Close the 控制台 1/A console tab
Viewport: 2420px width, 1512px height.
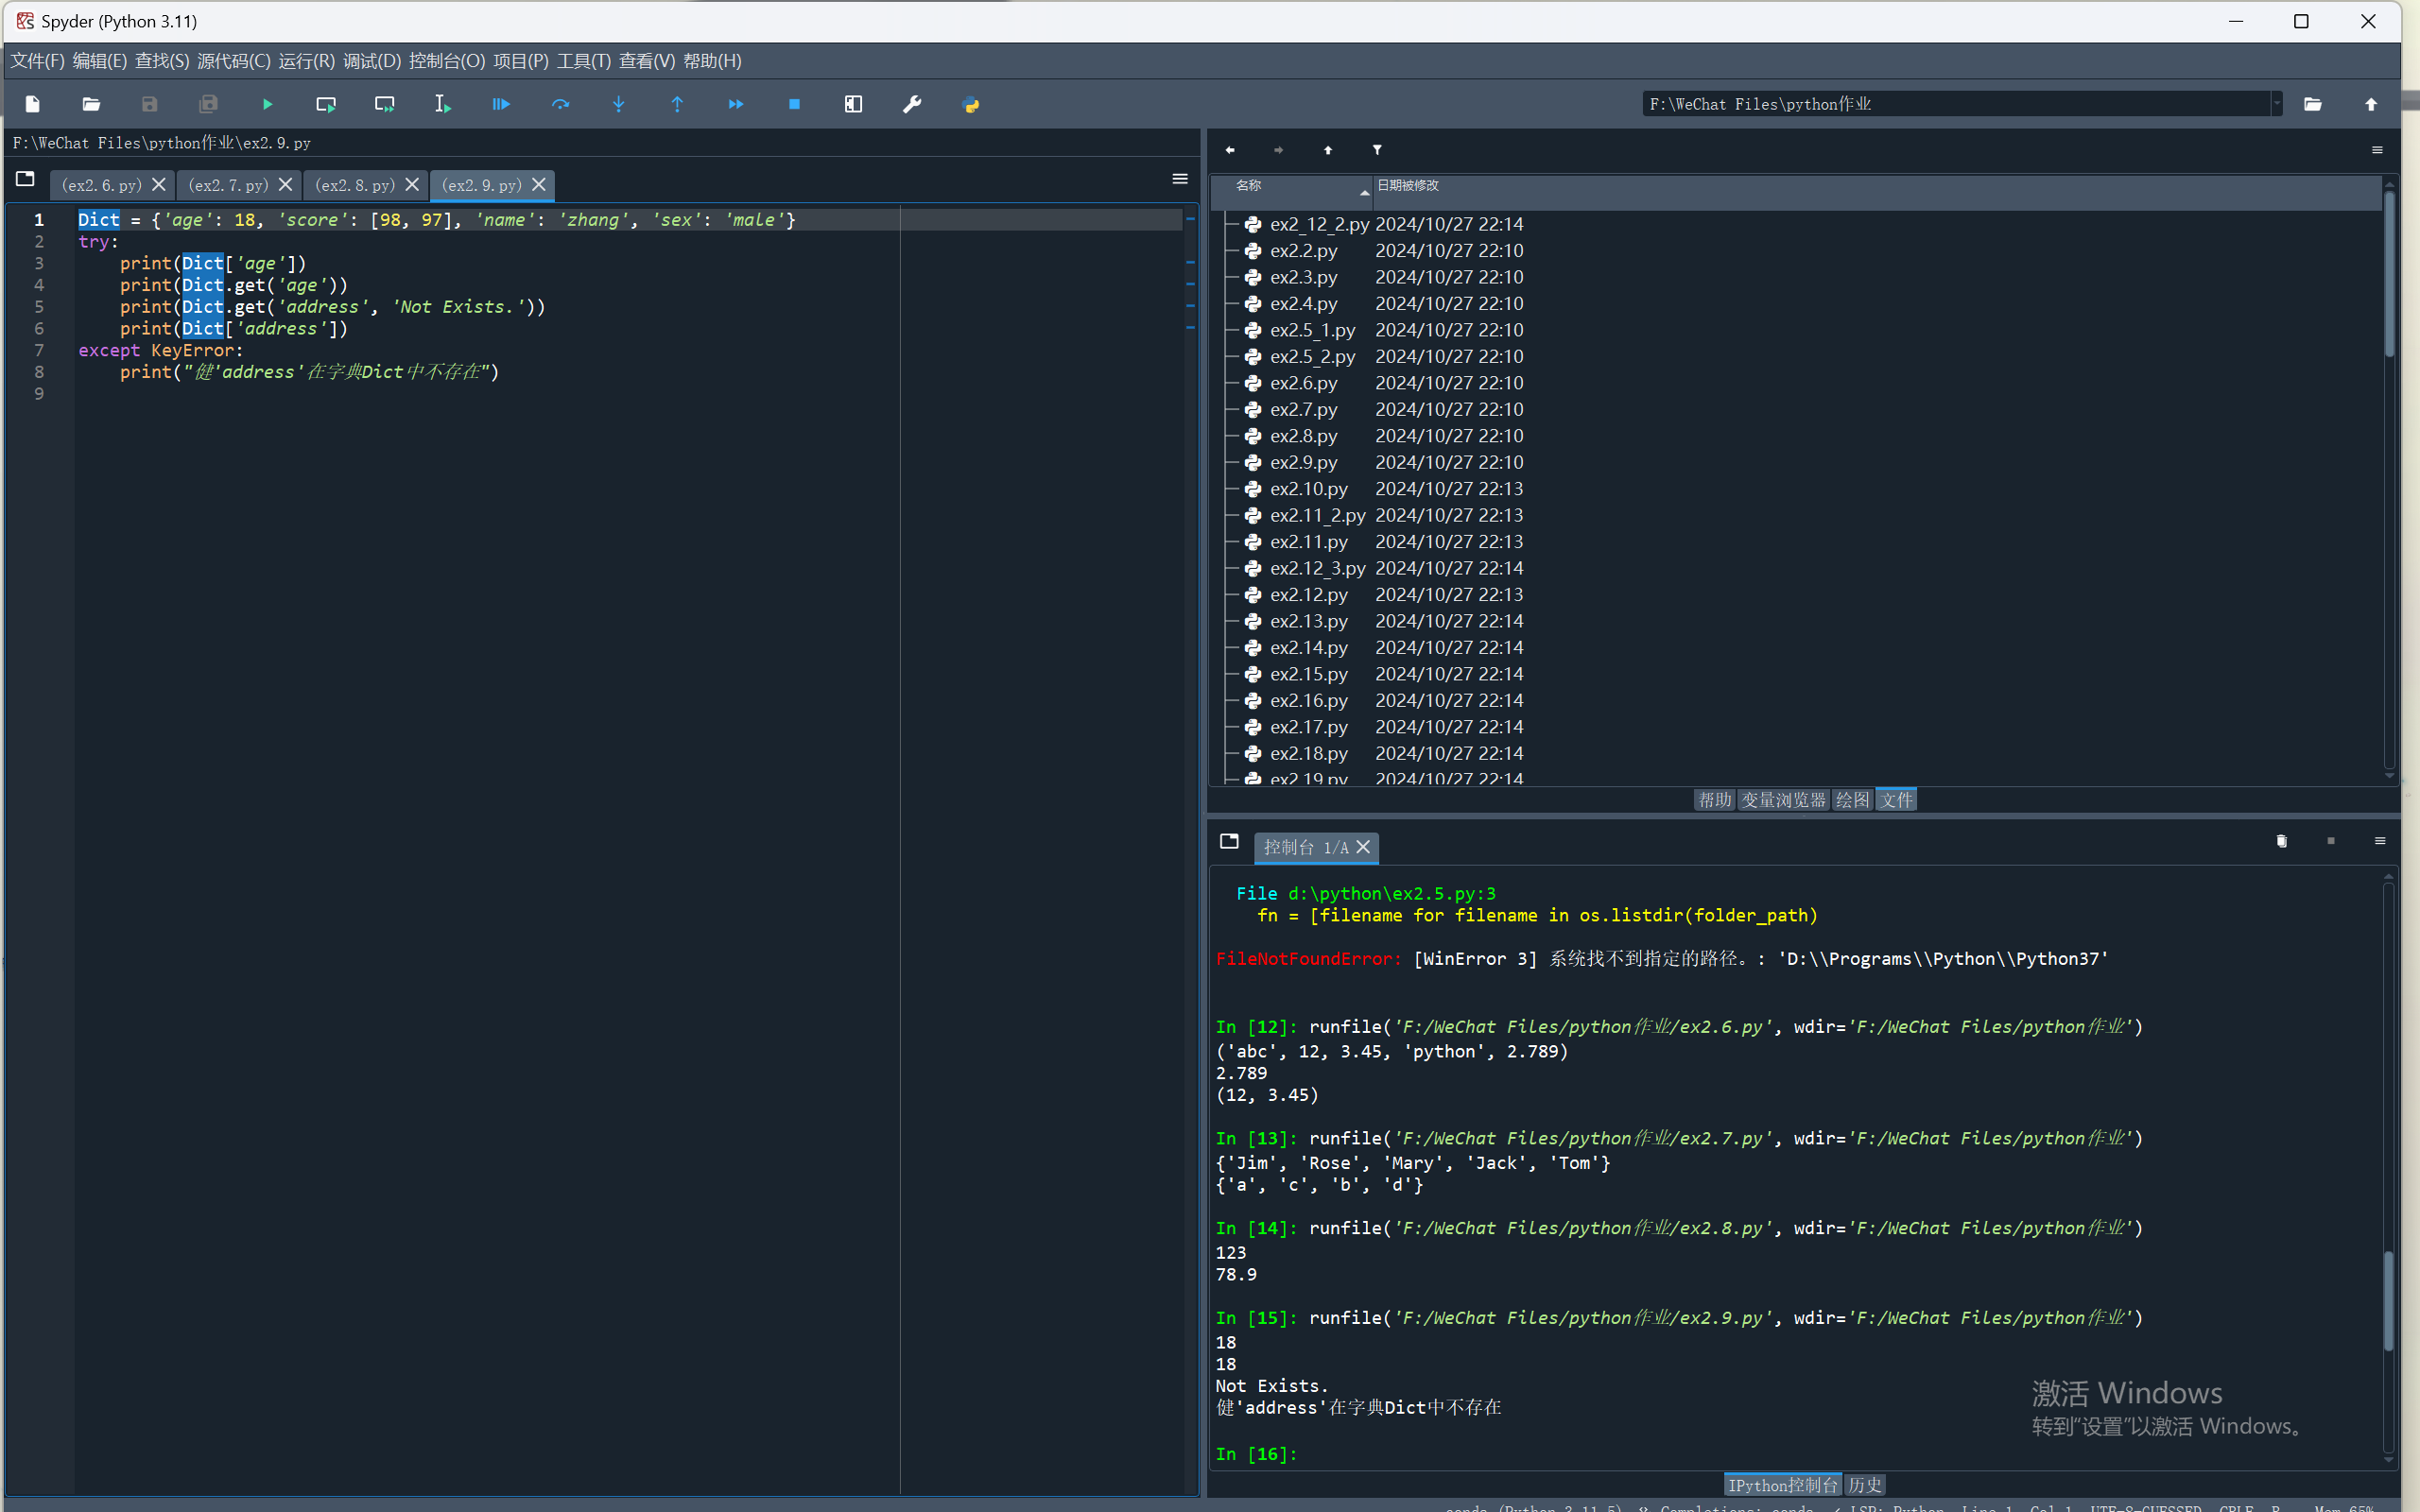point(1363,846)
